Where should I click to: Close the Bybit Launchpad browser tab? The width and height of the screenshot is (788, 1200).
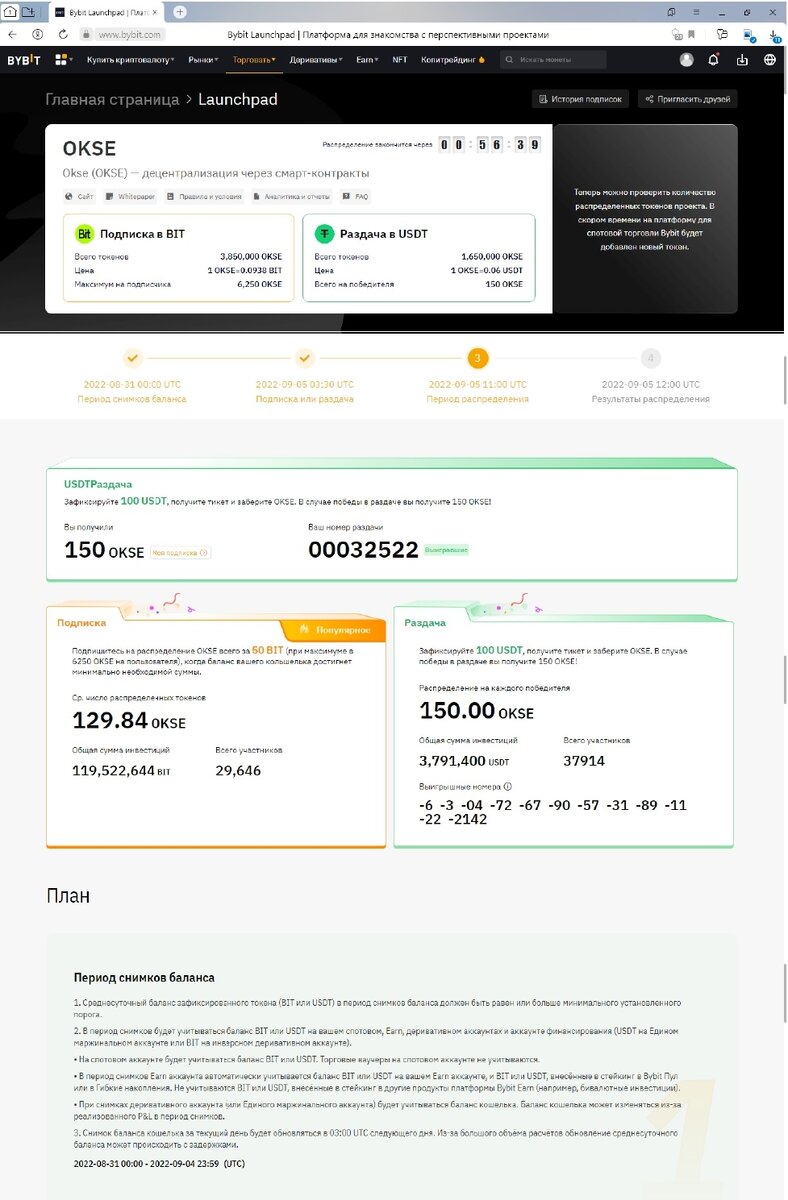154,12
